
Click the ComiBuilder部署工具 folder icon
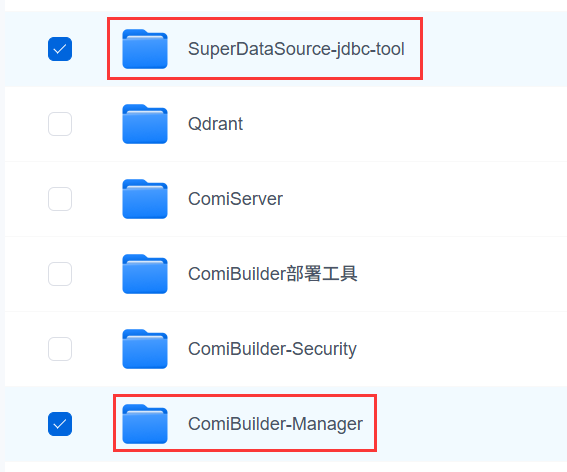point(145,274)
